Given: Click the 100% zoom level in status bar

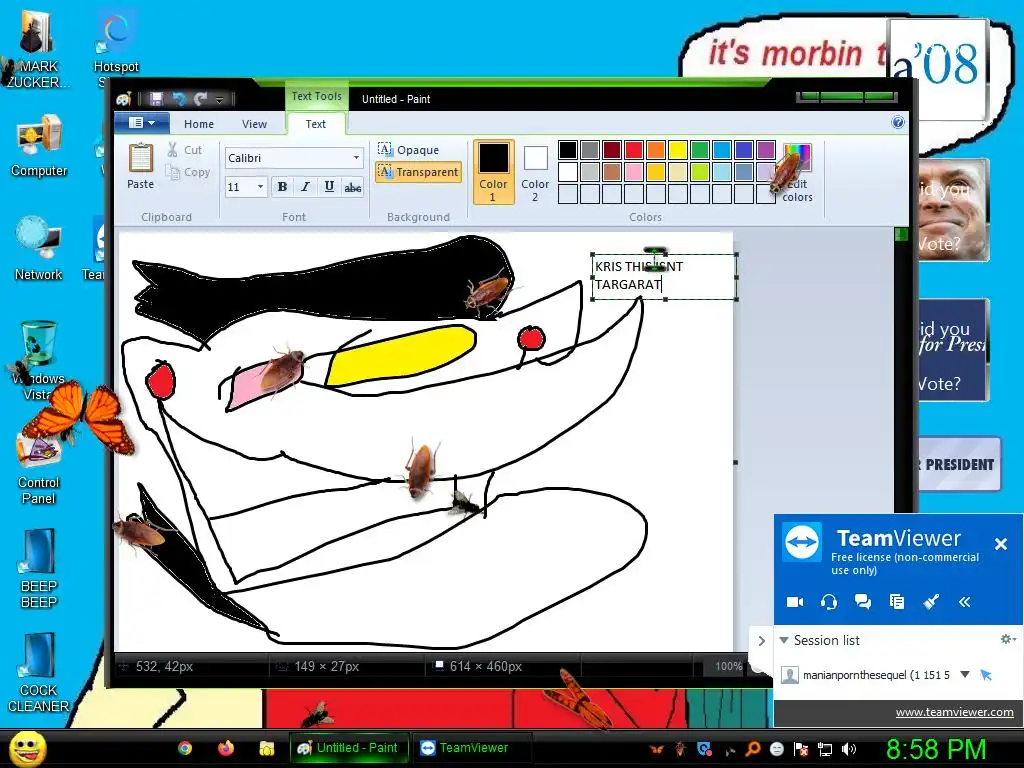Looking at the screenshot, I should pyautogui.click(x=728, y=666).
